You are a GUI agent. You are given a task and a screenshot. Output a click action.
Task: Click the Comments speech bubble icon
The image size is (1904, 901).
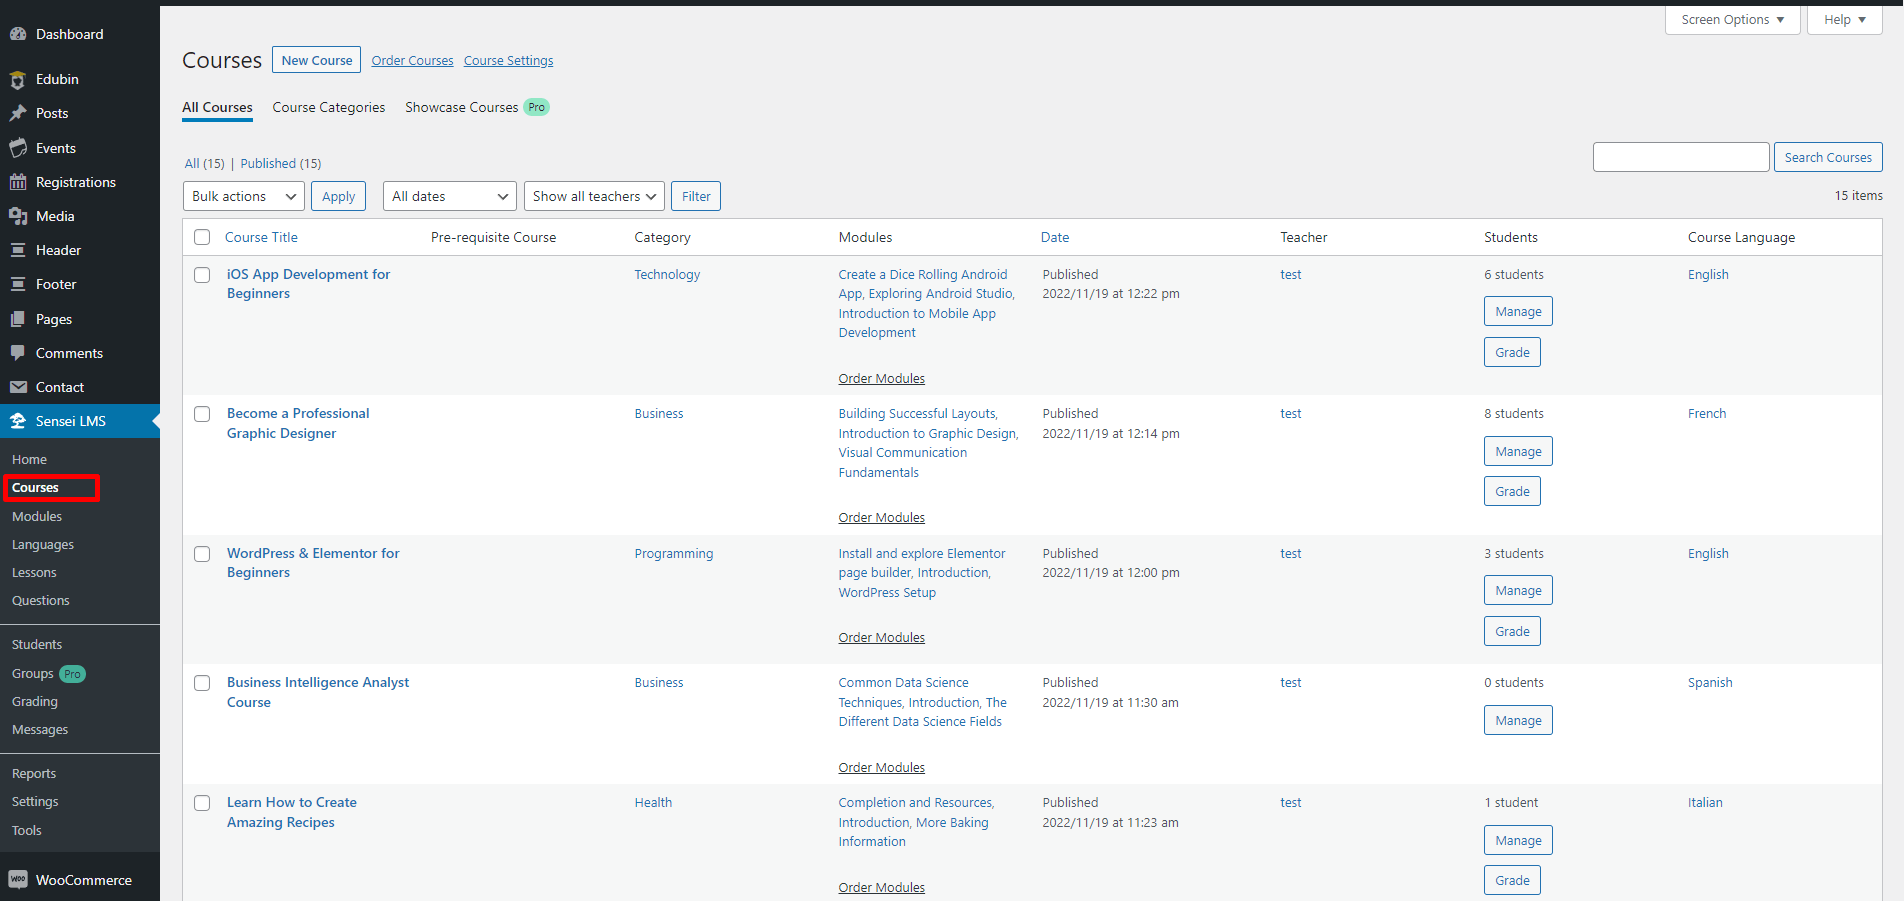click(x=18, y=353)
